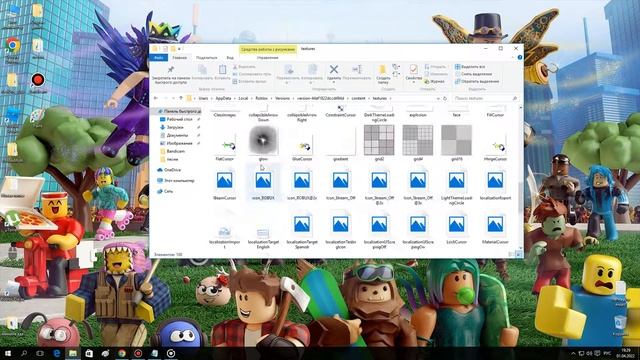Switch to large icons view in status bar

click(x=518, y=254)
